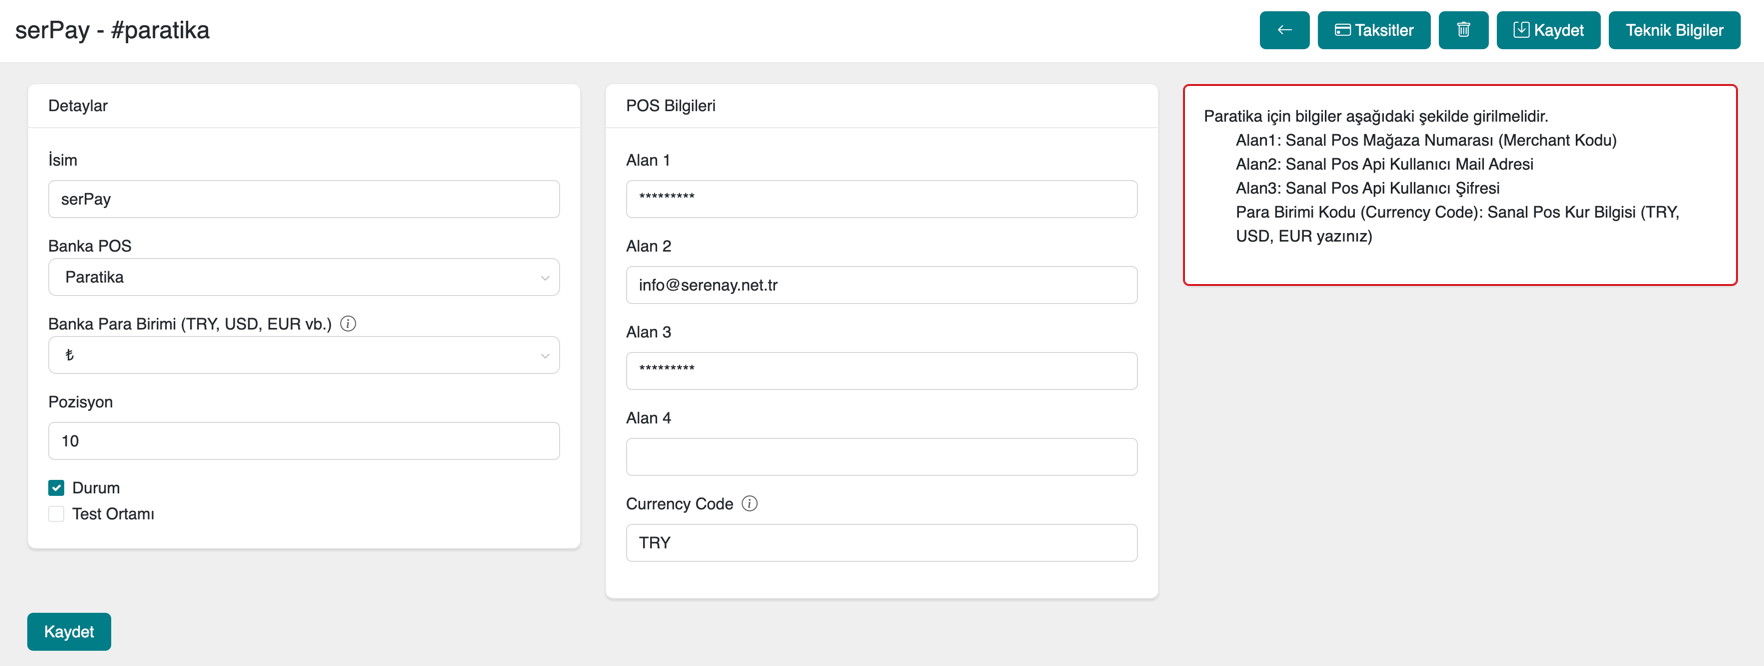Image resolution: width=1764 pixels, height=666 pixels.
Task: Open Taksitler installments page
Action: pos(1373,30)
